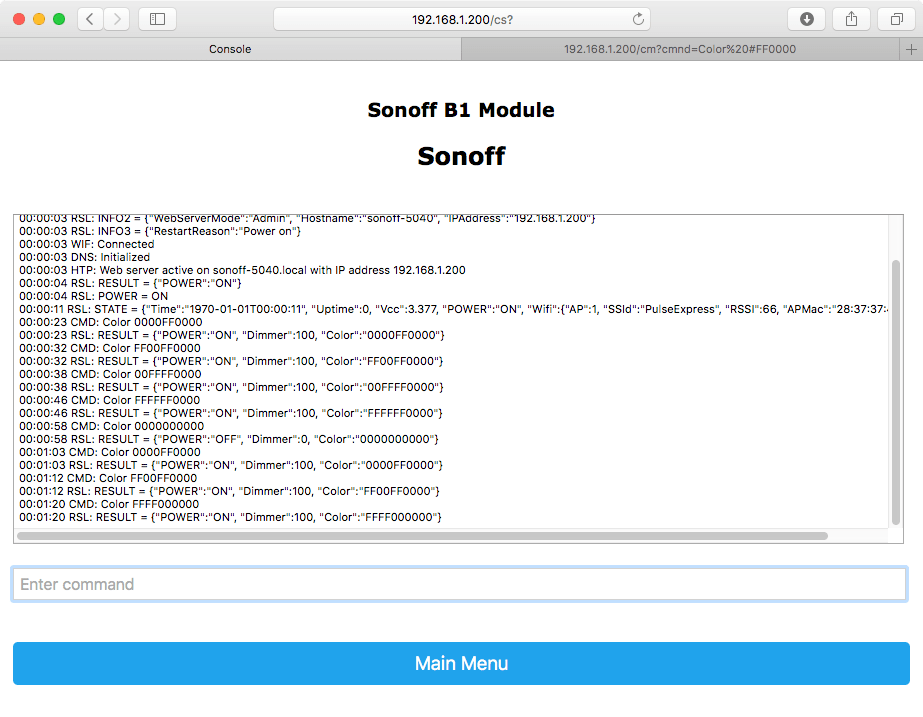
Task: Click the large Sonoff title
Action: coord(462,156)
